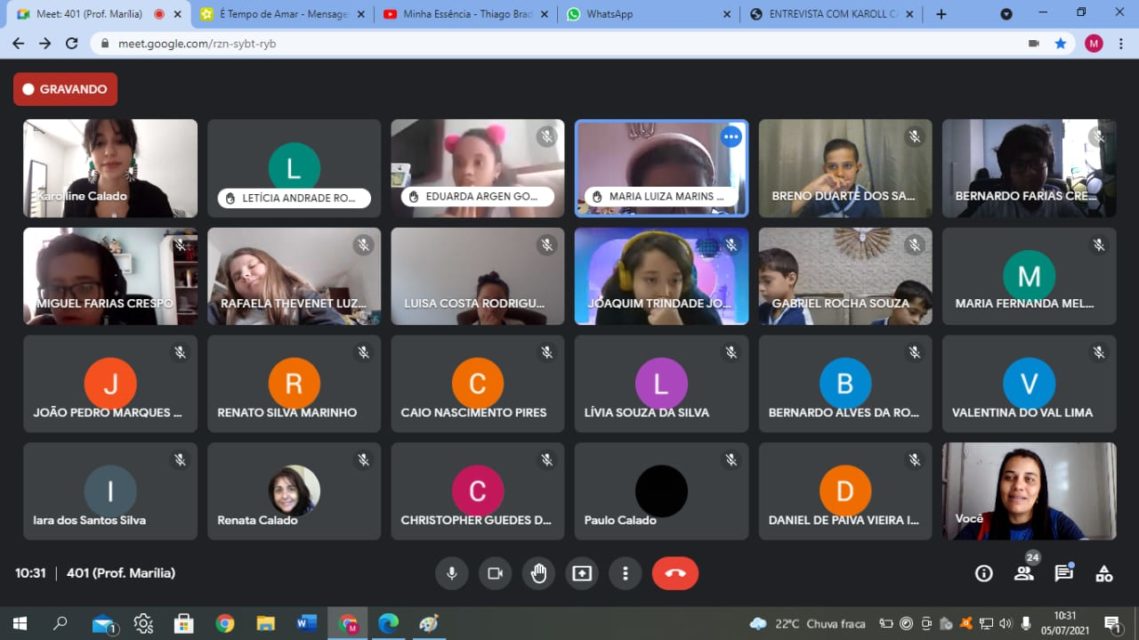Open weather widget 22°C Chuva fraca

(x=808, y=623)
